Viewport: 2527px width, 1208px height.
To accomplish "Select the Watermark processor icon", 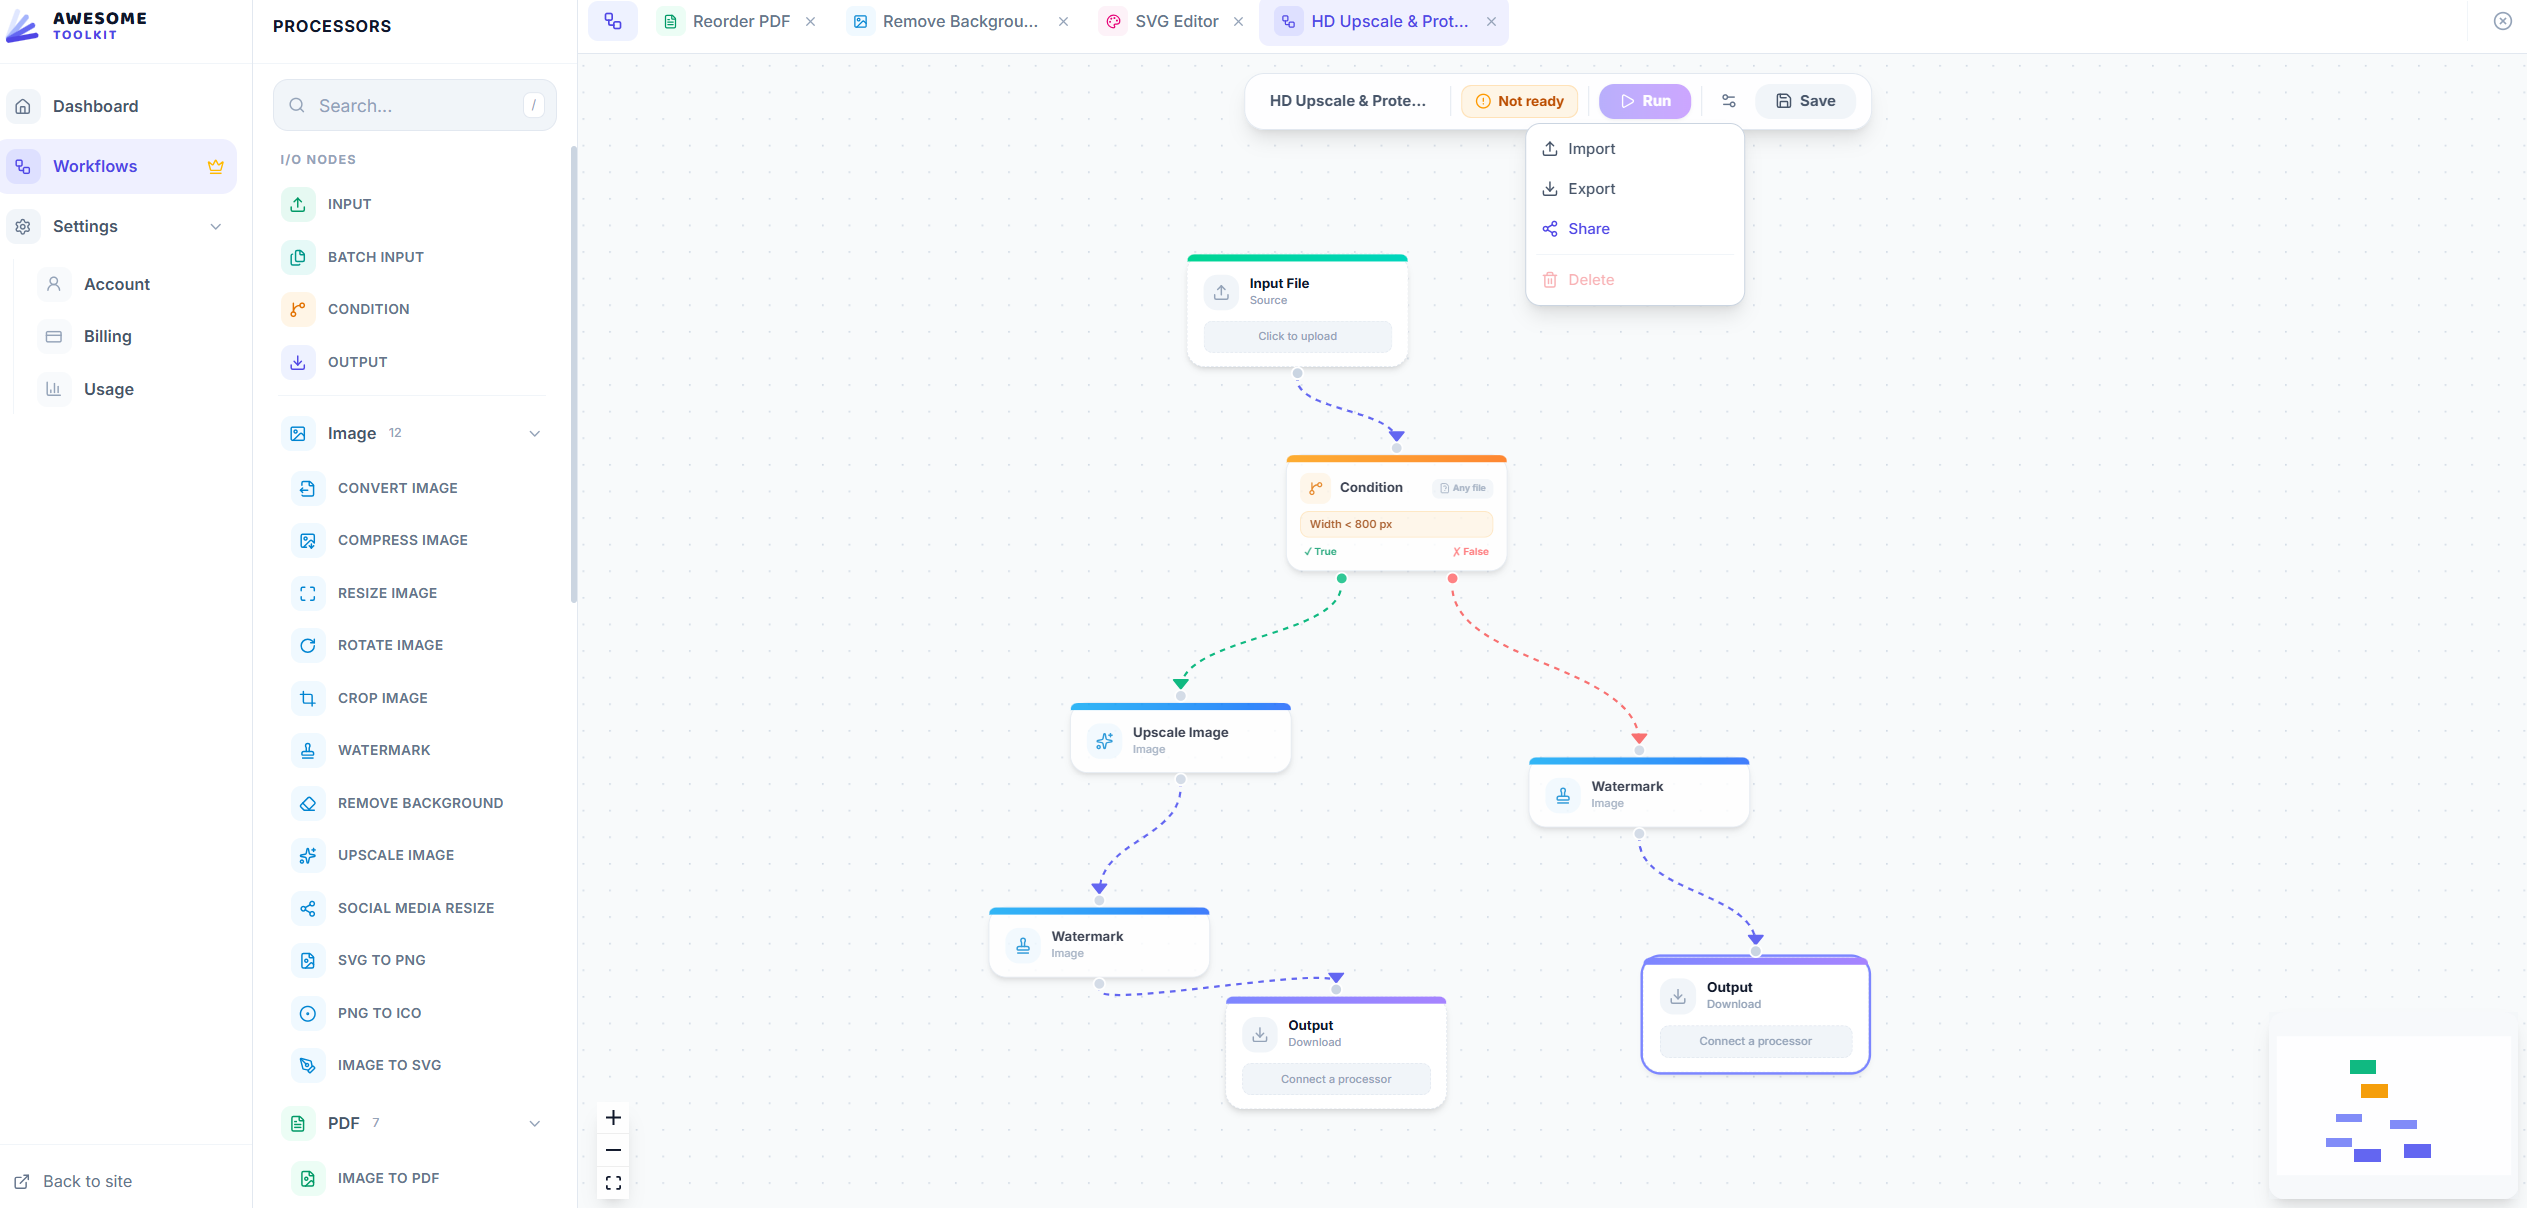I will click(x=308, y=750).
